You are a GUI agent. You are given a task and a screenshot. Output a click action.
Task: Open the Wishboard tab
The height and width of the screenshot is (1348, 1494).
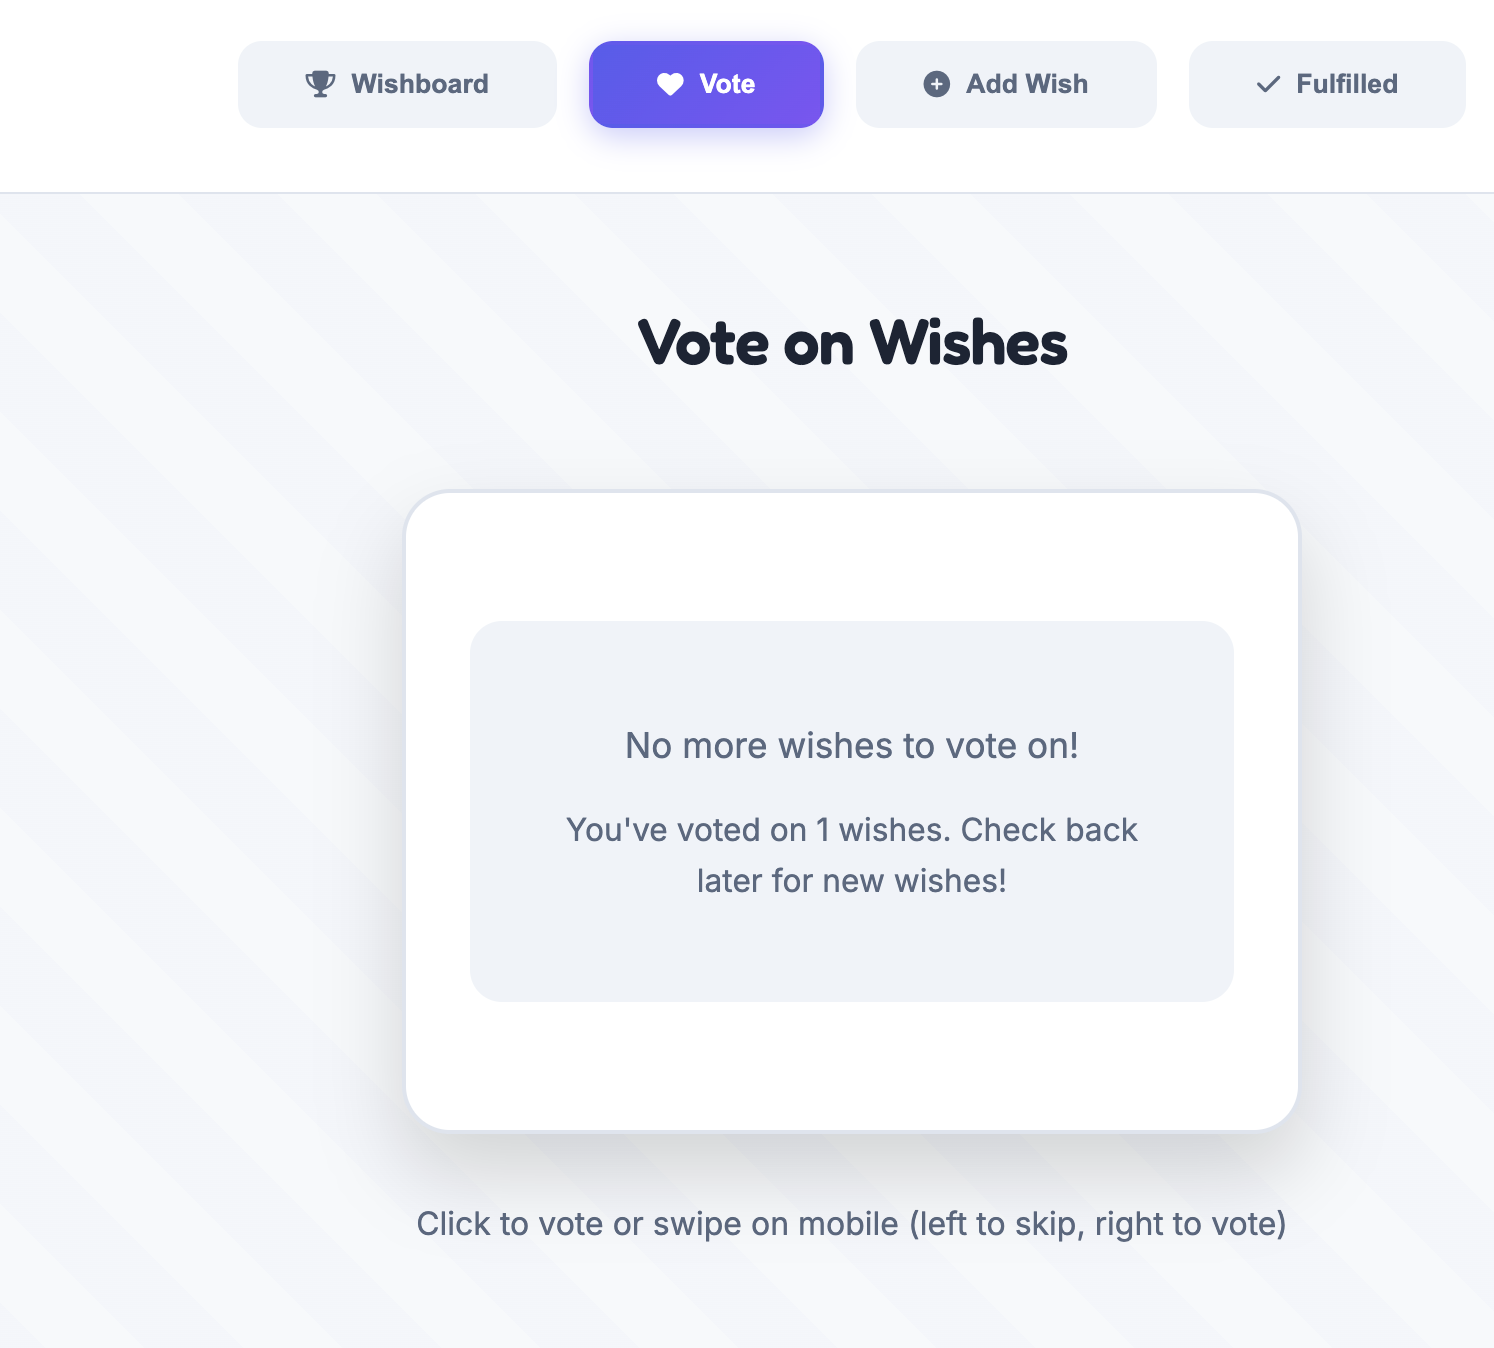(x=397, y=84)
